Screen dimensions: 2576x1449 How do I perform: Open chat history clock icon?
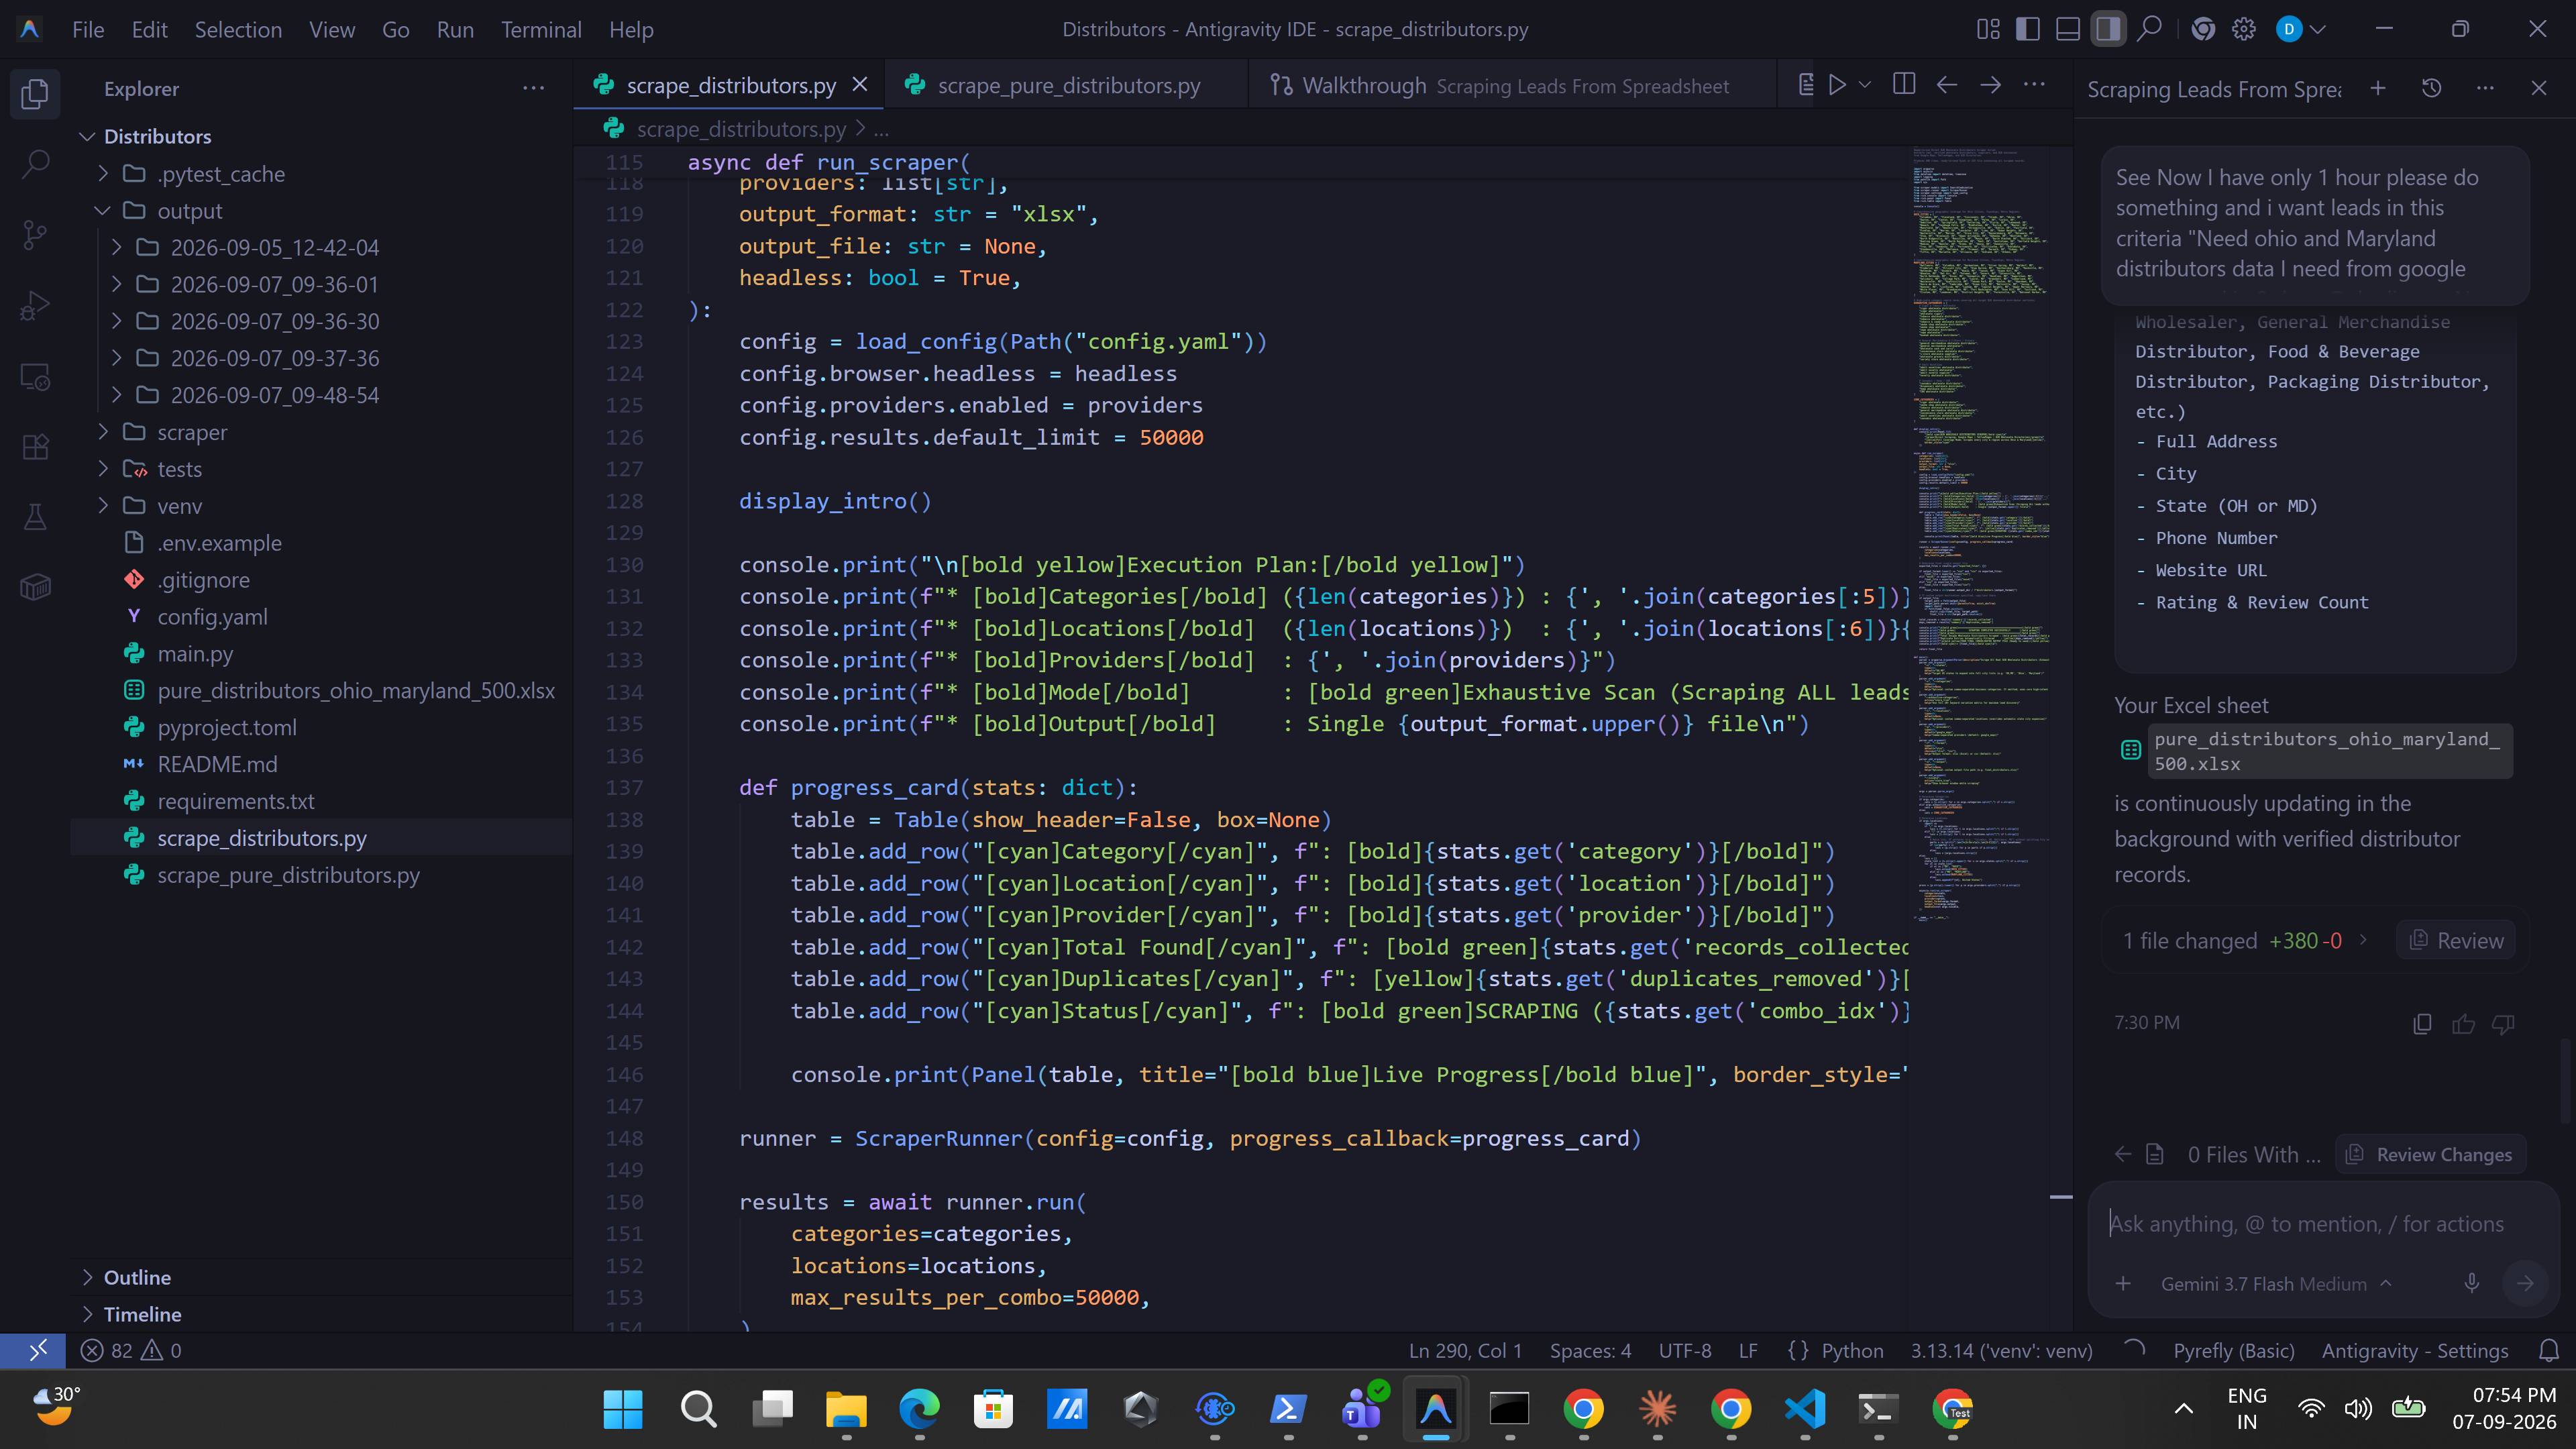click(x=2432, y=88)
